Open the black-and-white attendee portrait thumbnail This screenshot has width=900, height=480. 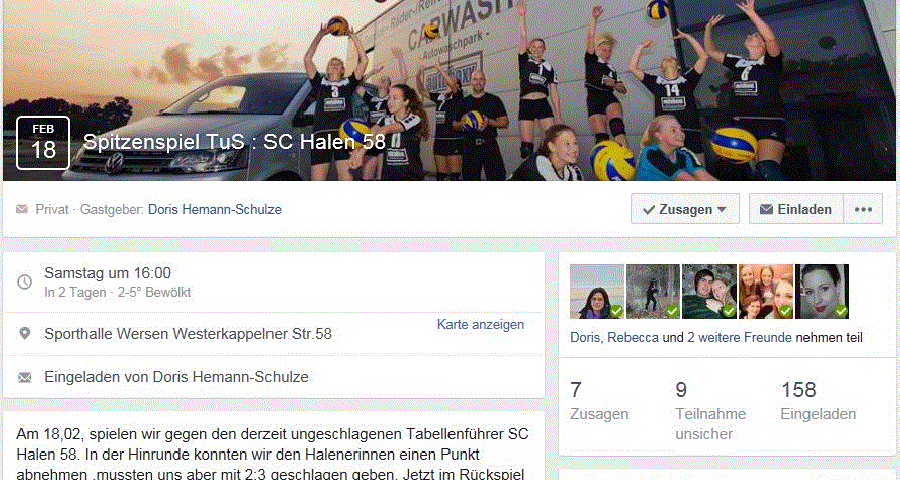point(822,291)
